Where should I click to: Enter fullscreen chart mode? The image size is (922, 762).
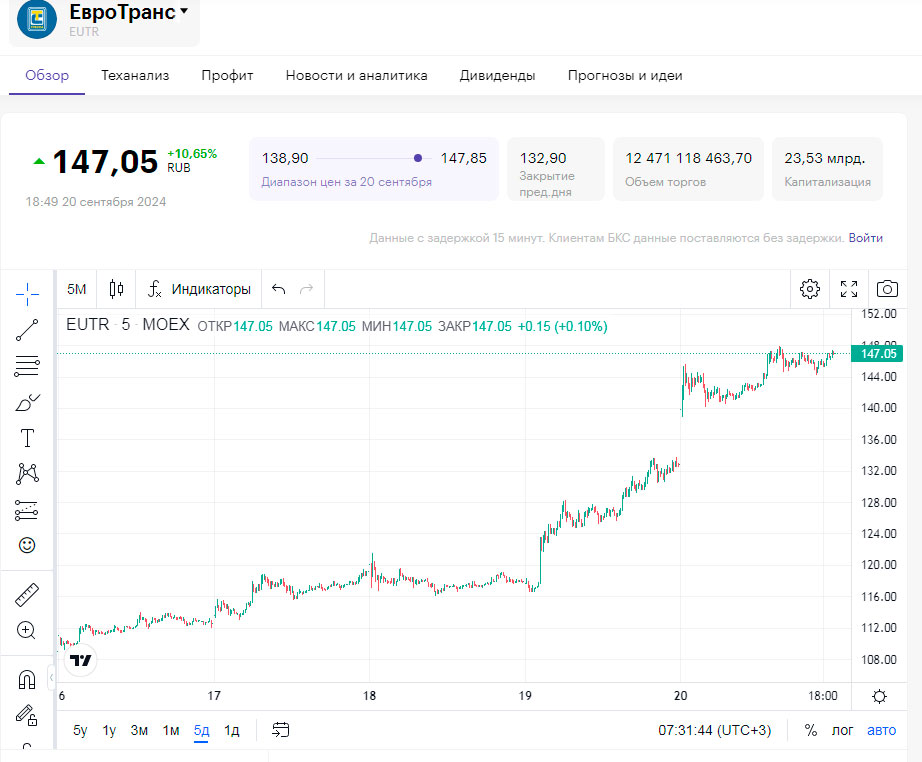click(x=849, y=289)
